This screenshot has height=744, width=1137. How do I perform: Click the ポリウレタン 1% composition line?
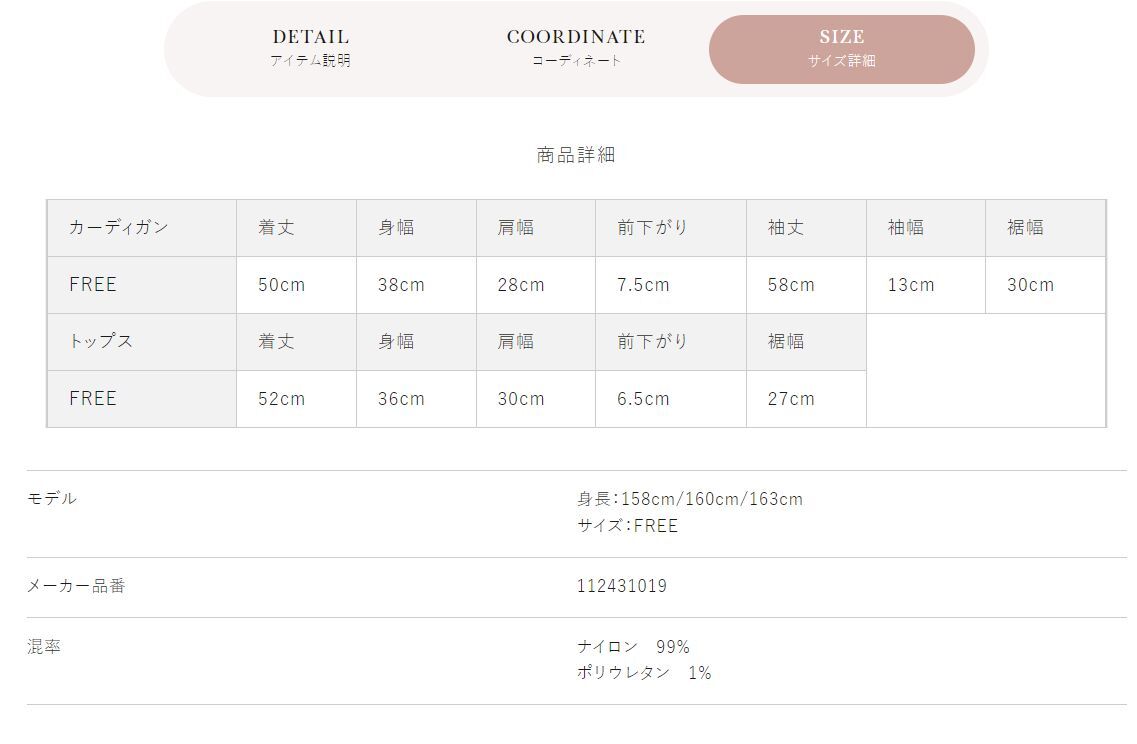(x=644, y=673)
